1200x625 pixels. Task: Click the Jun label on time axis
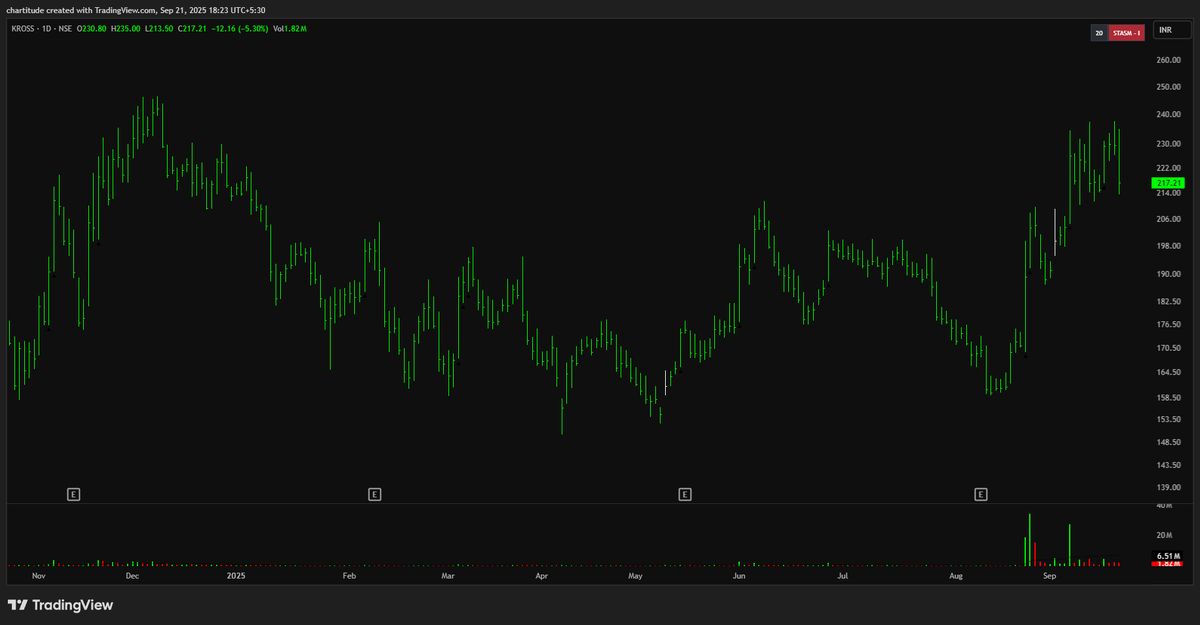point(738,576)
